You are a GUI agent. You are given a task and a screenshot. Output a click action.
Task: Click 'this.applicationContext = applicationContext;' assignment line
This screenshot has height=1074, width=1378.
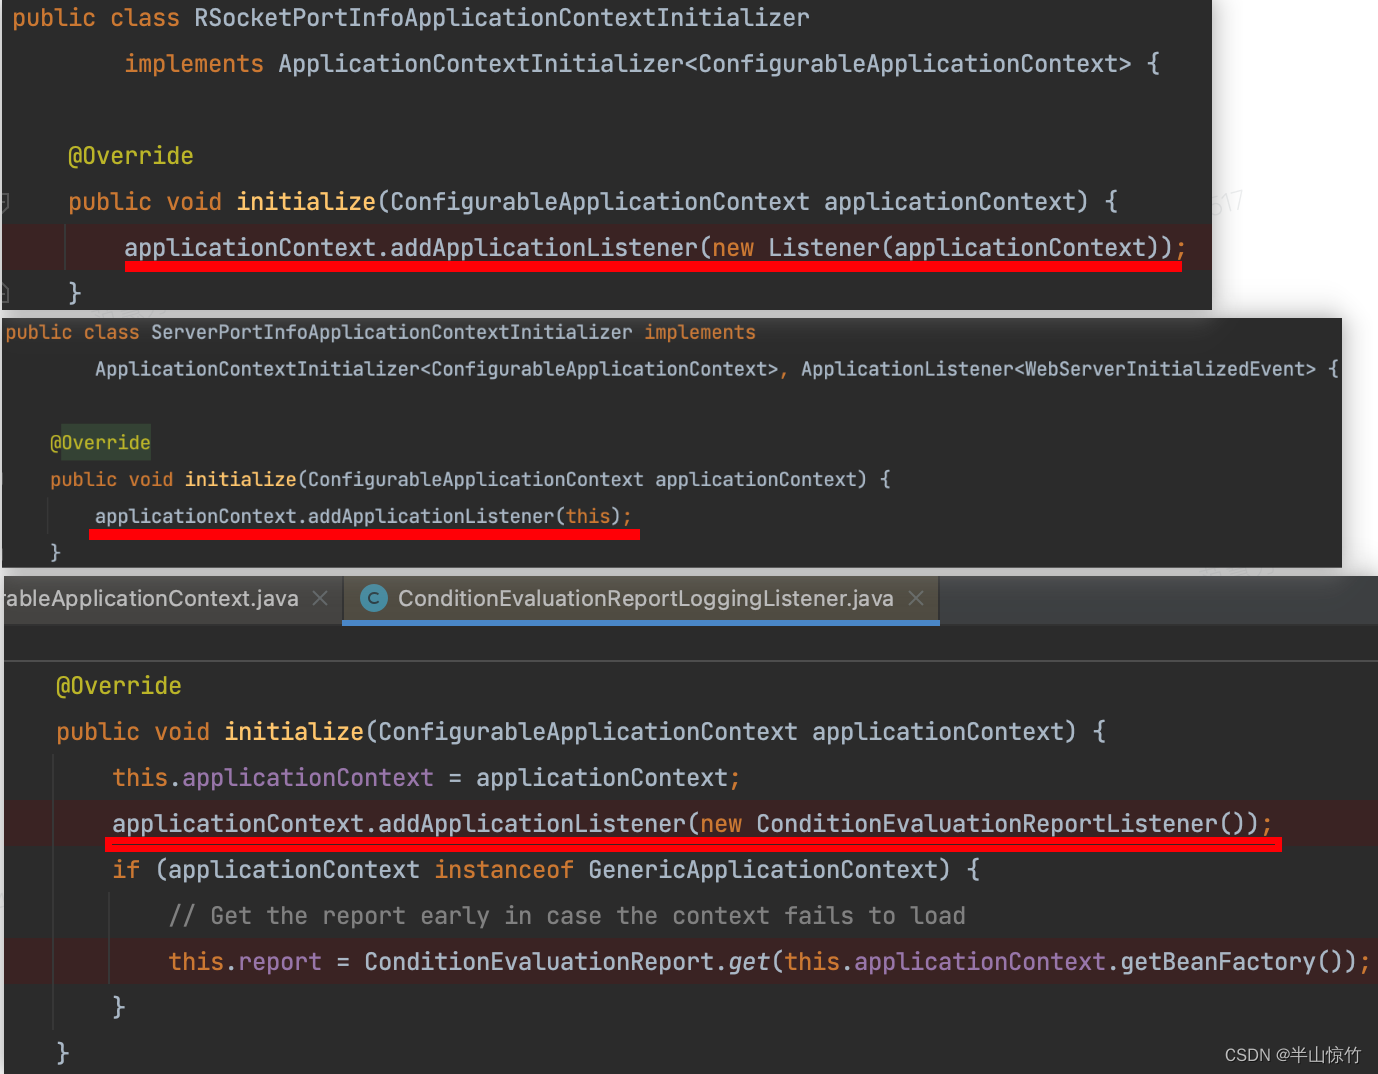click(427, 777)
